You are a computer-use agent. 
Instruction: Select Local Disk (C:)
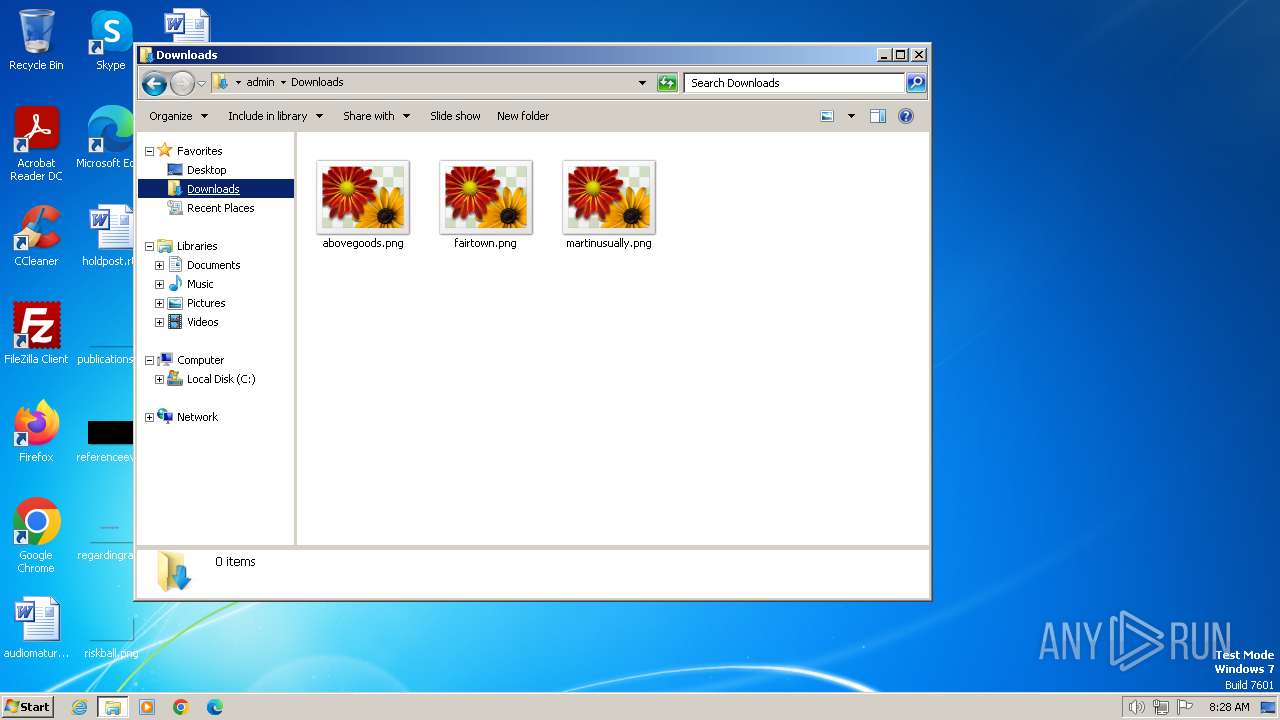(x=221, y=379)
